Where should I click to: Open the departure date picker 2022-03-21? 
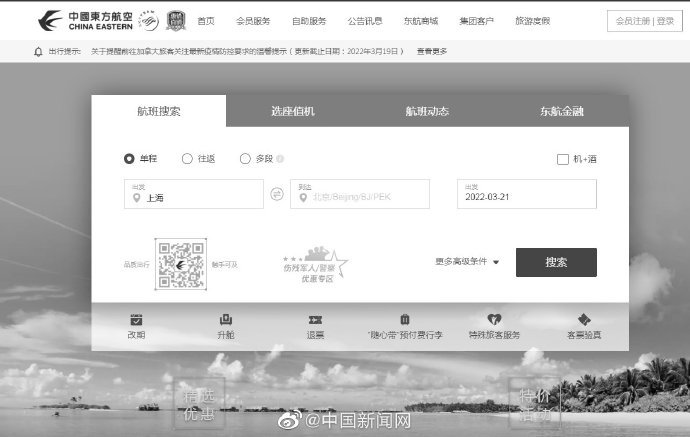coord(527,194)
